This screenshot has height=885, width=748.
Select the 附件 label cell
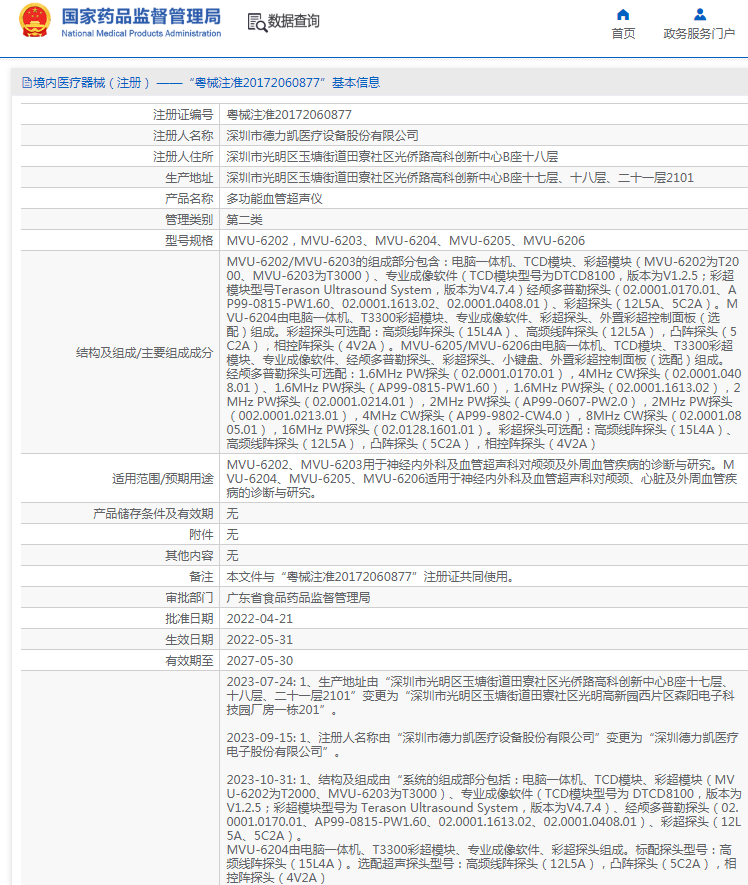pos(201,534)
